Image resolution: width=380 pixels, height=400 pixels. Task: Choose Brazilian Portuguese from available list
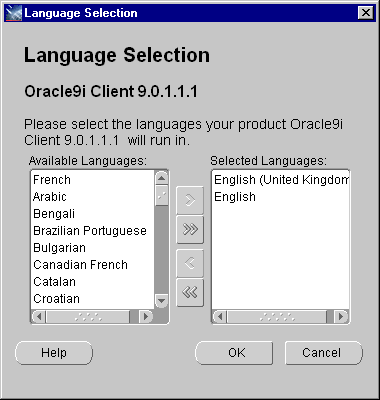coord(93,231)
